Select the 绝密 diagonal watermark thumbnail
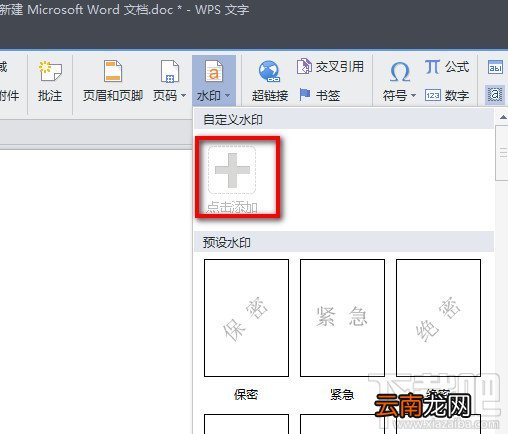Viewport: 508px width, 434px height. 438,318
